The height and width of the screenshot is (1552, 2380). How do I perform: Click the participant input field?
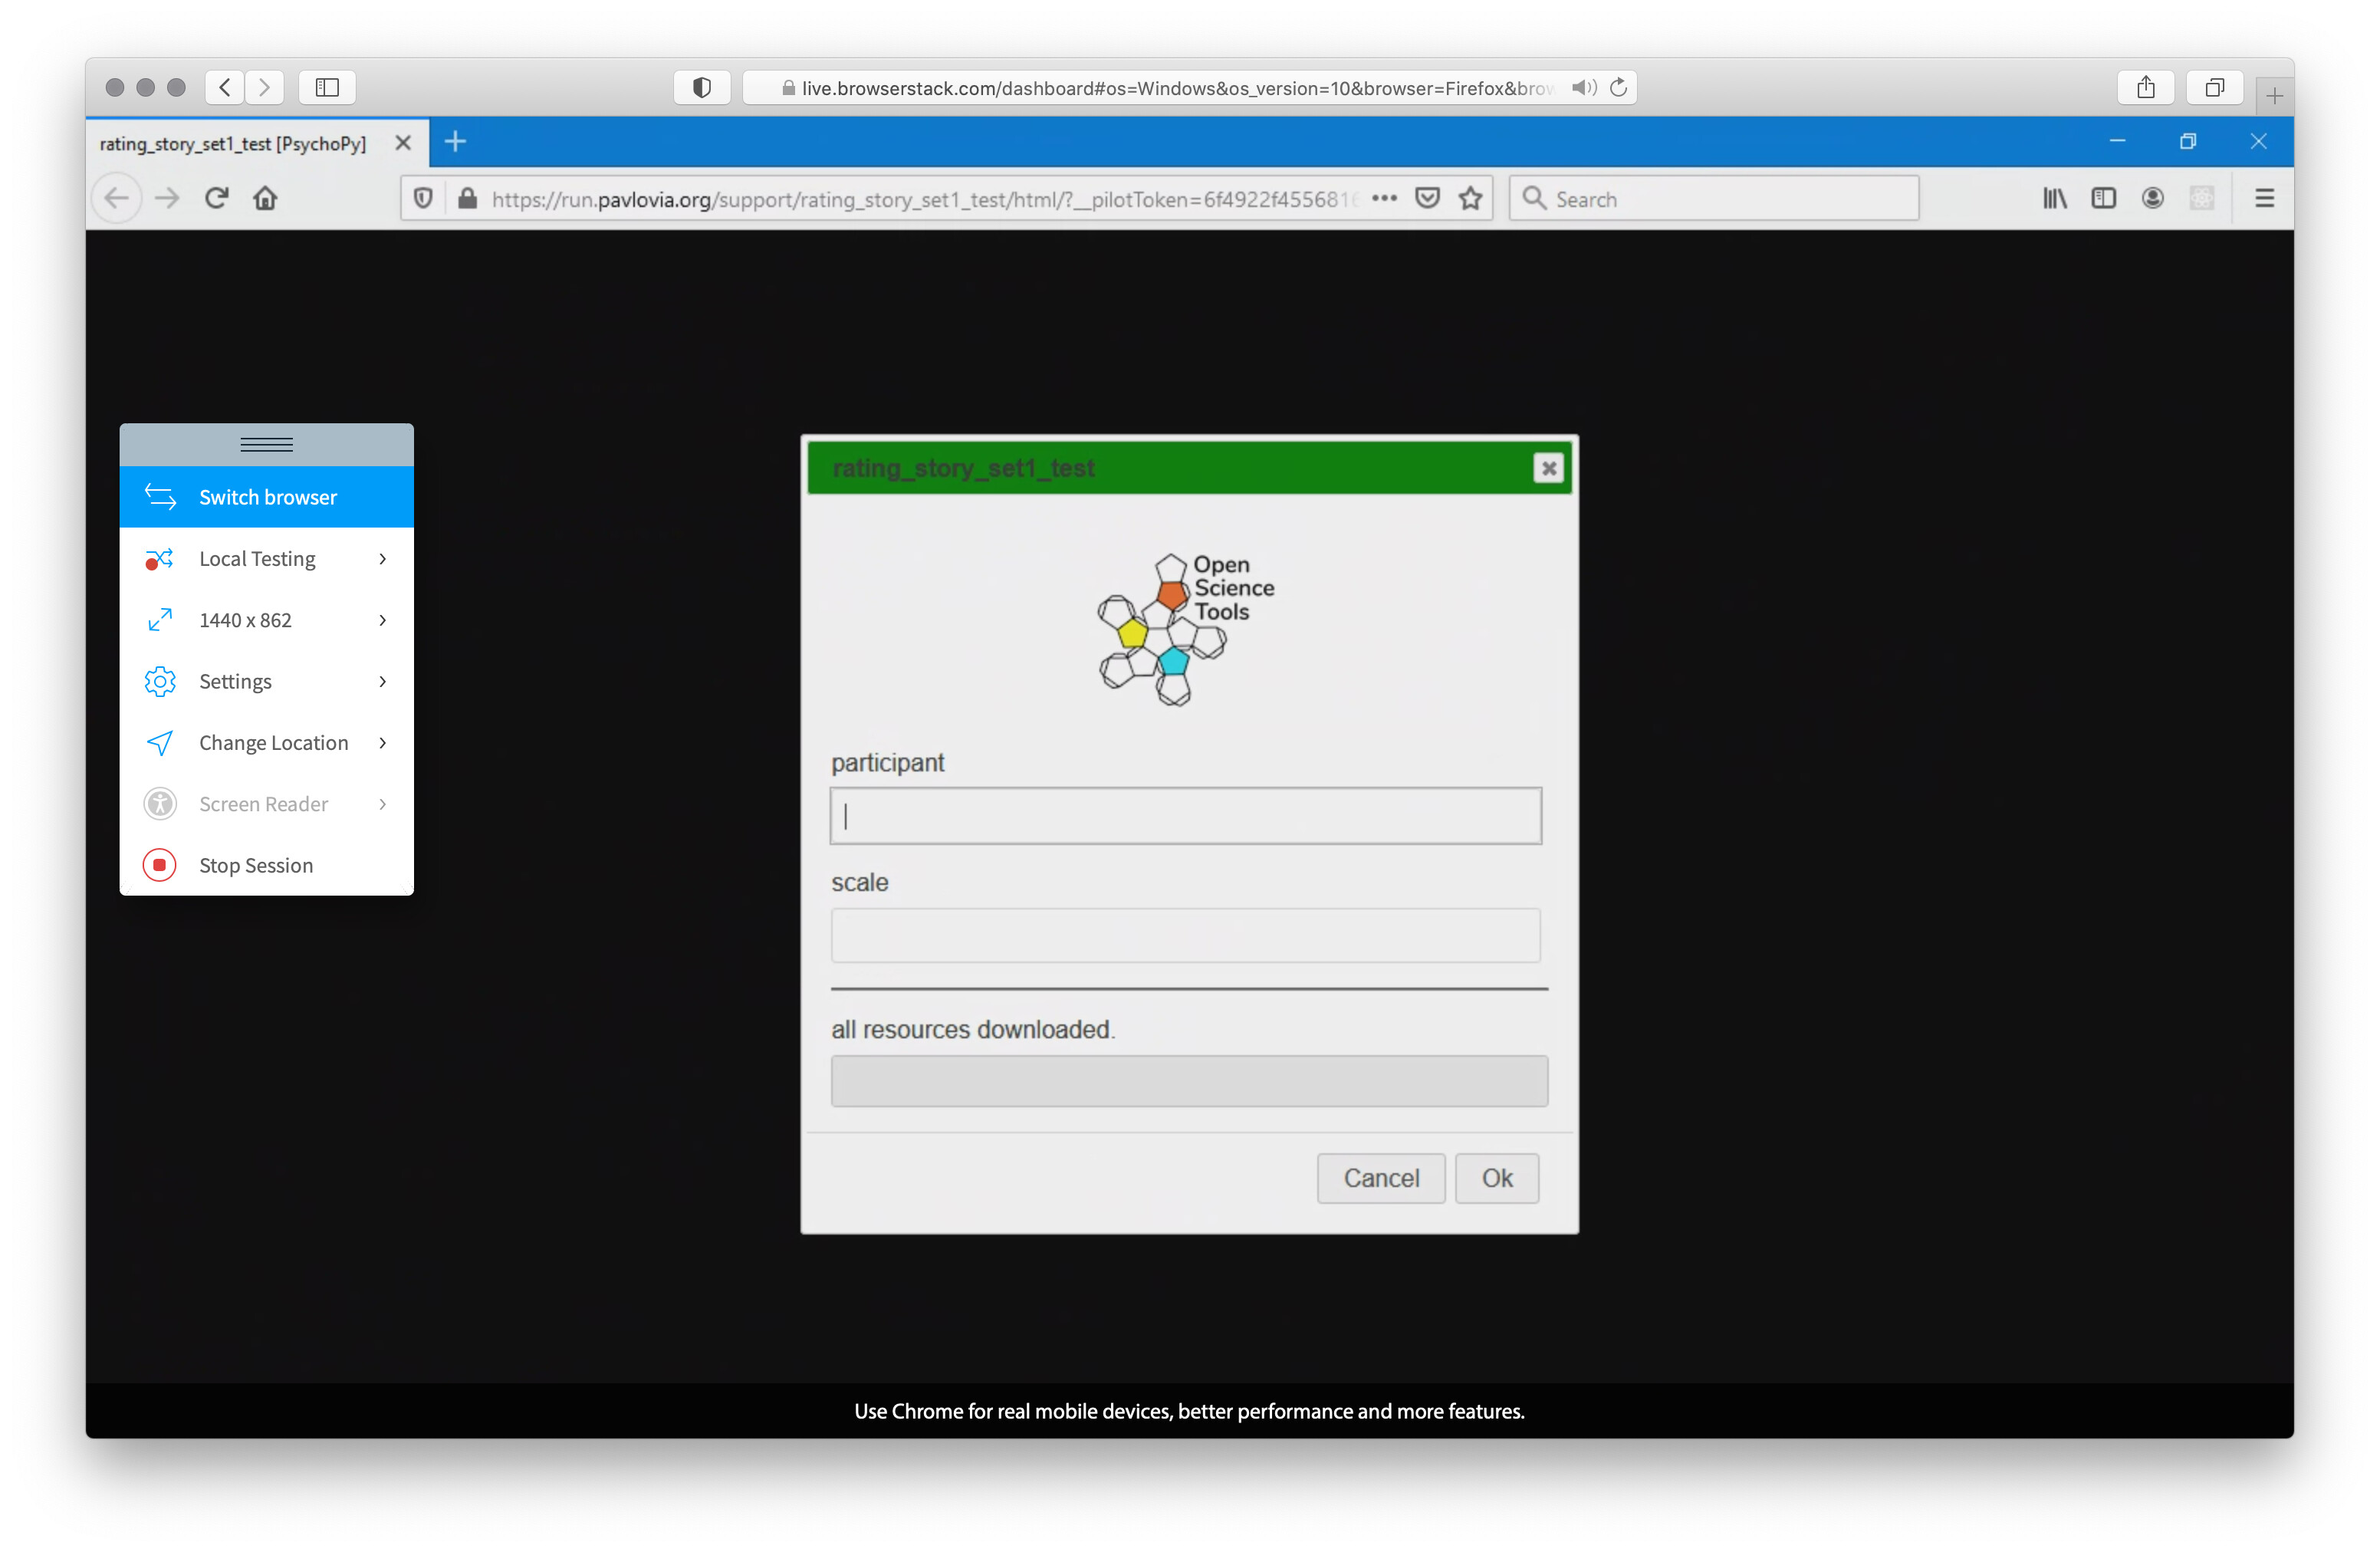point(1185,816)
